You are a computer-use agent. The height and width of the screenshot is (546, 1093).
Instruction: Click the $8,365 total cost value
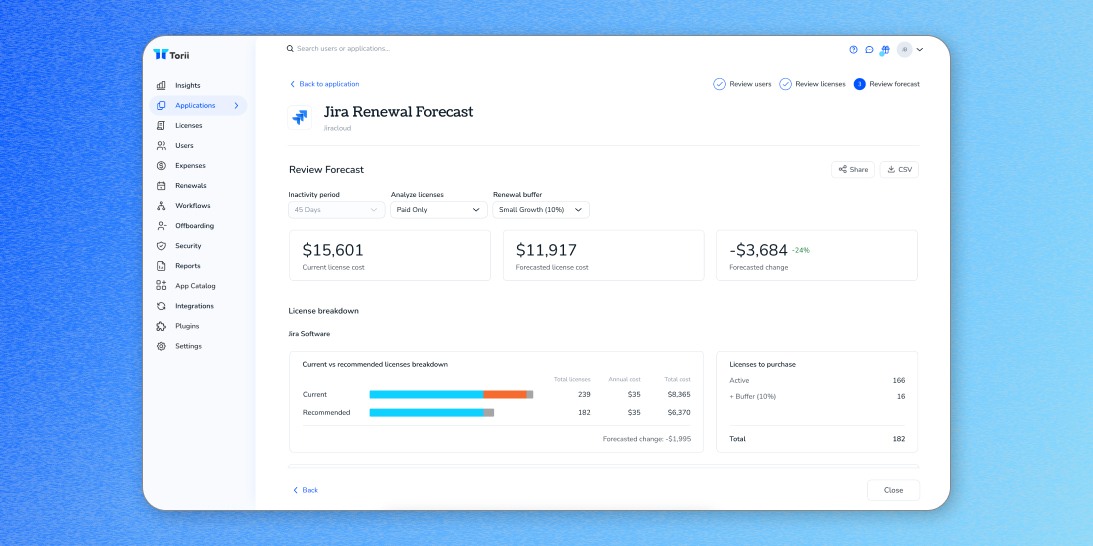[679, 395]
